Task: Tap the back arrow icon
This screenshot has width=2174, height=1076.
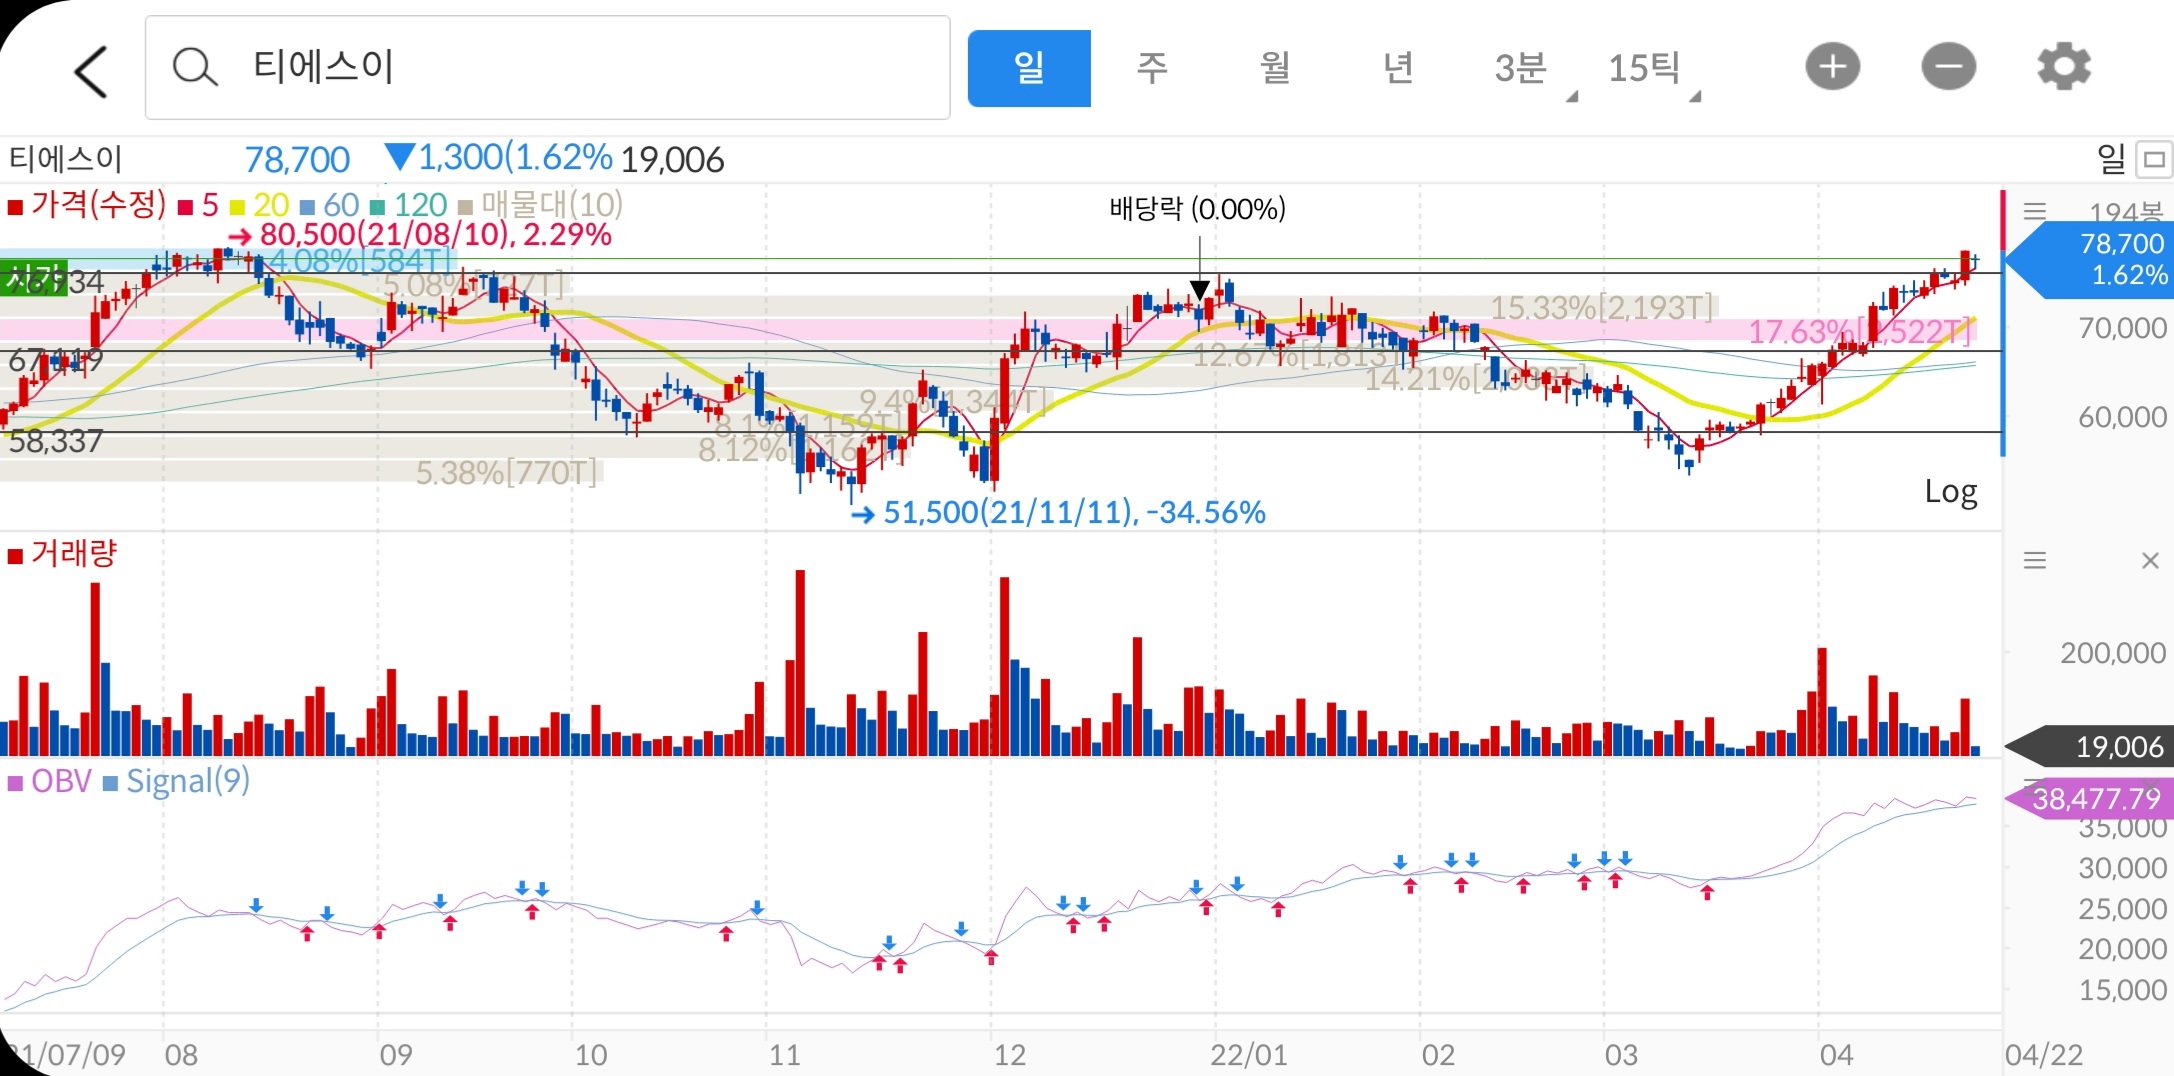Action: (x=91, y=71)
